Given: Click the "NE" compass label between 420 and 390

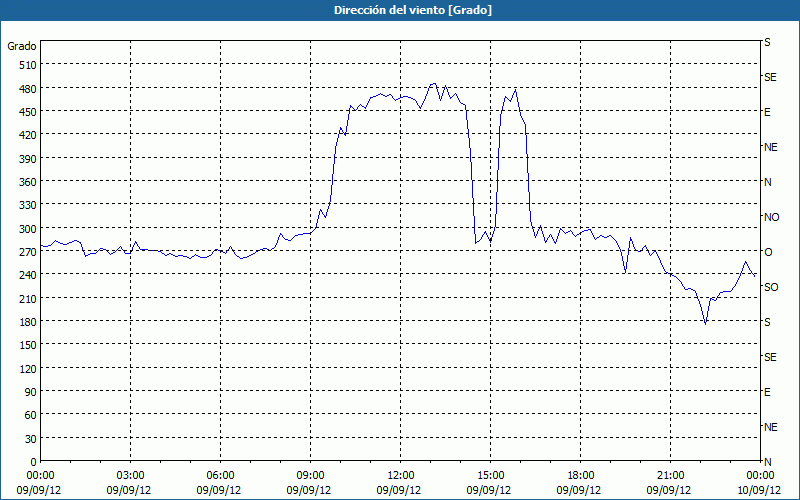Looking at the screenshot, I should (x=770, y=147).
